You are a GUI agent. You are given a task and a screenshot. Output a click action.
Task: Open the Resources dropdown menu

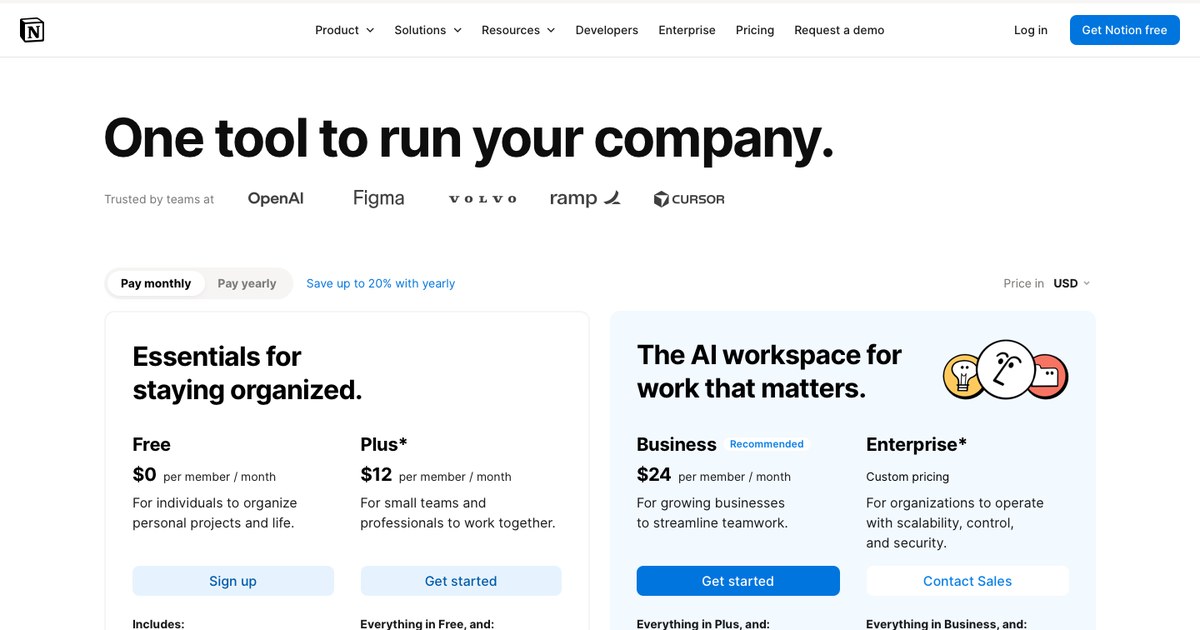point(518,30)
